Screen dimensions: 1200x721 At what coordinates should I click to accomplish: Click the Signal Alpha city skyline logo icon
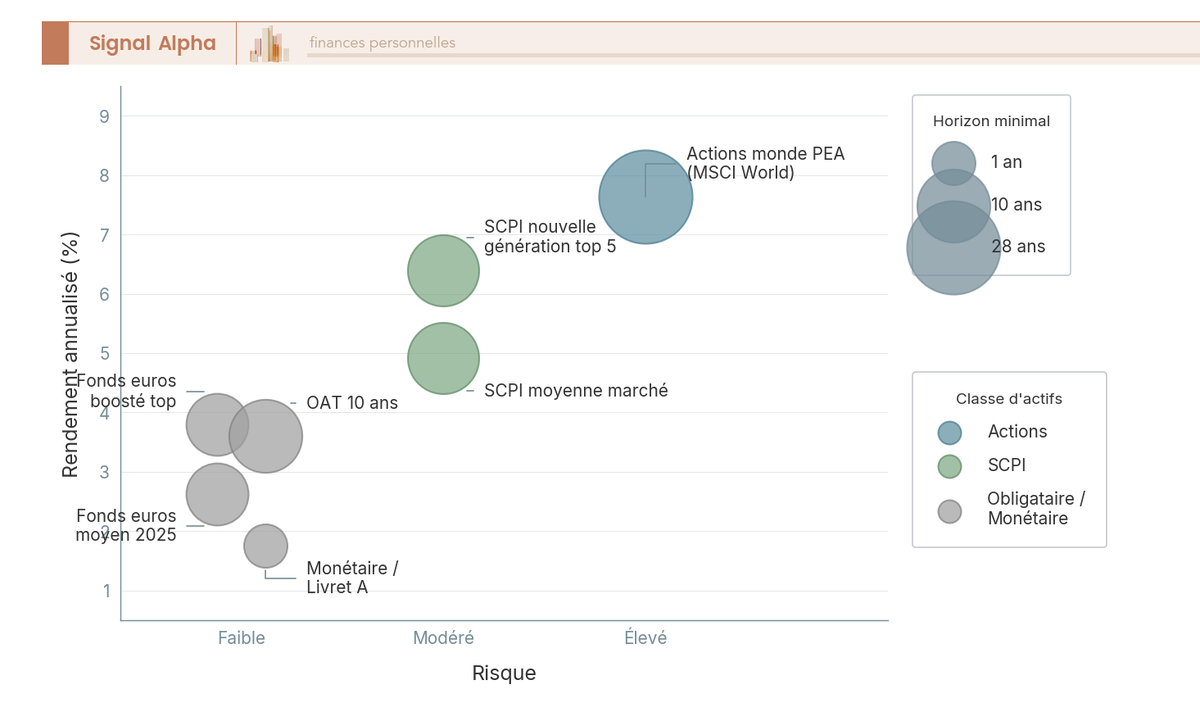[270, 44]
